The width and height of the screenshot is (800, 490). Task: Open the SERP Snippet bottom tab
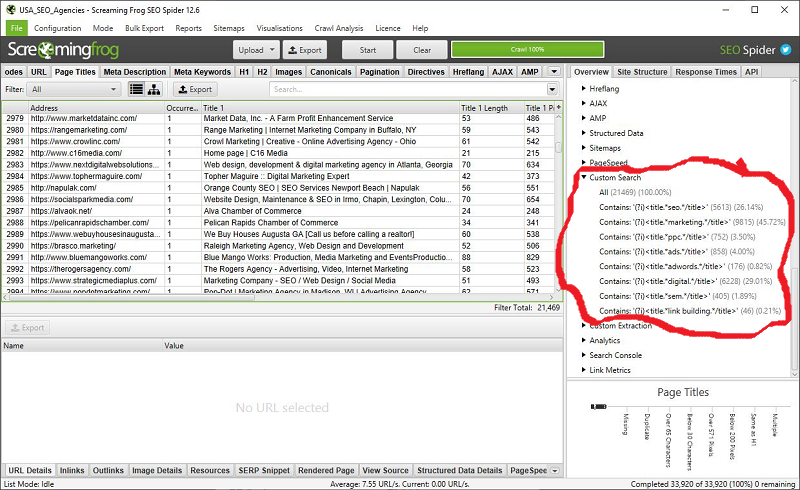point(264,470)
